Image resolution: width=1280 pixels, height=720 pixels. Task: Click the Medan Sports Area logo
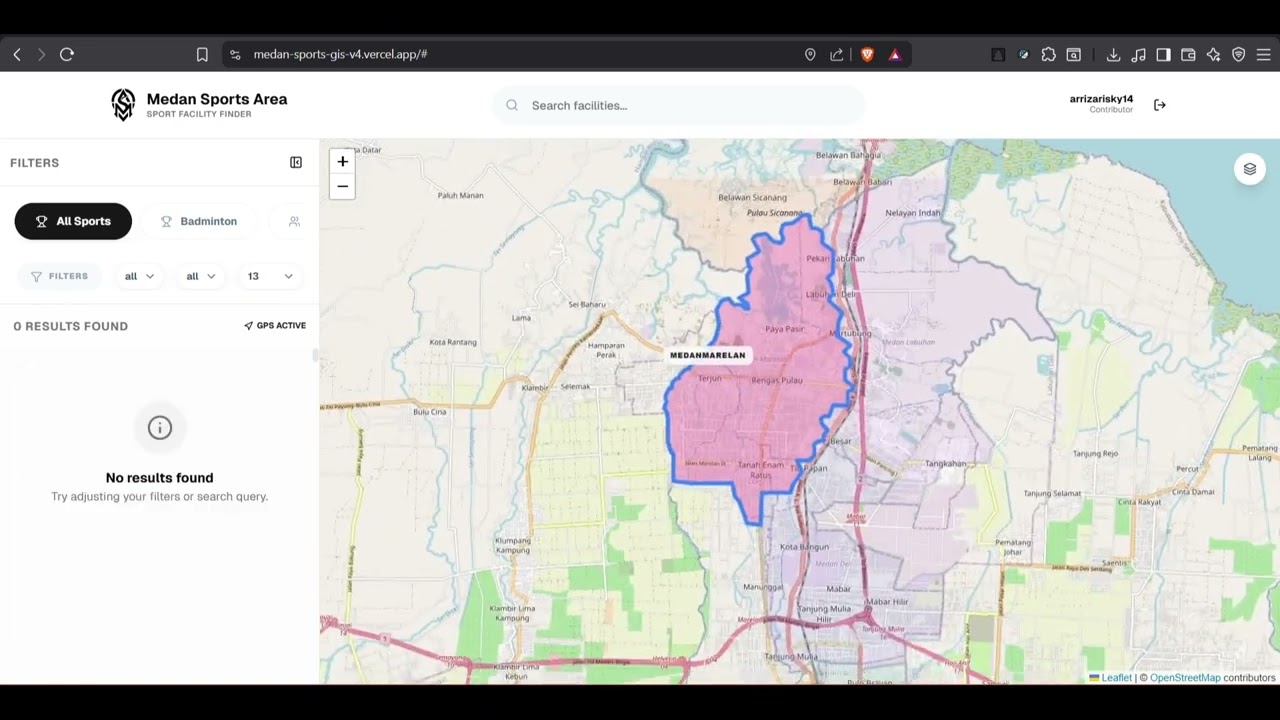[x=123, y=105]
